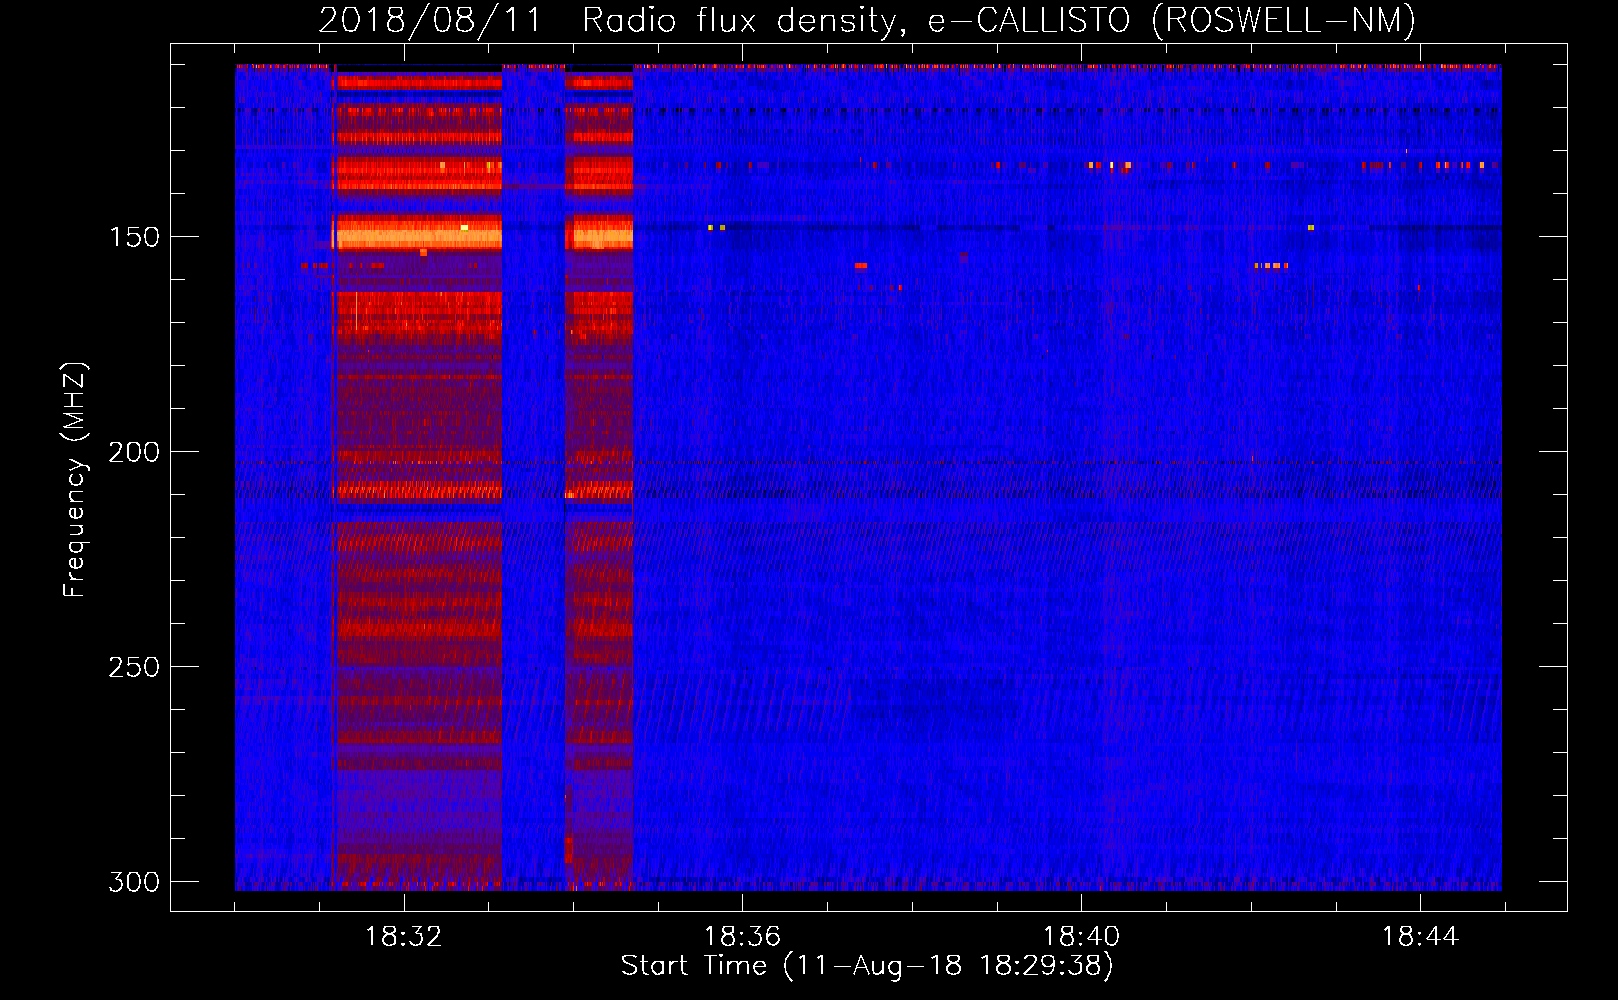
Task: Click the 18:36 time tick label
Action: click(x=742, y=937)
